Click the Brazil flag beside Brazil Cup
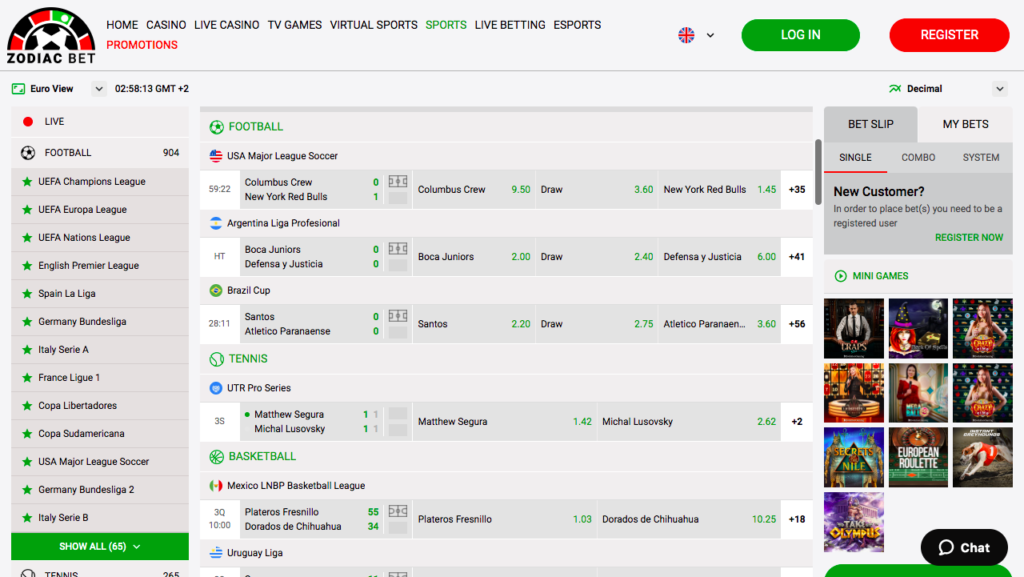 (216, 290)
